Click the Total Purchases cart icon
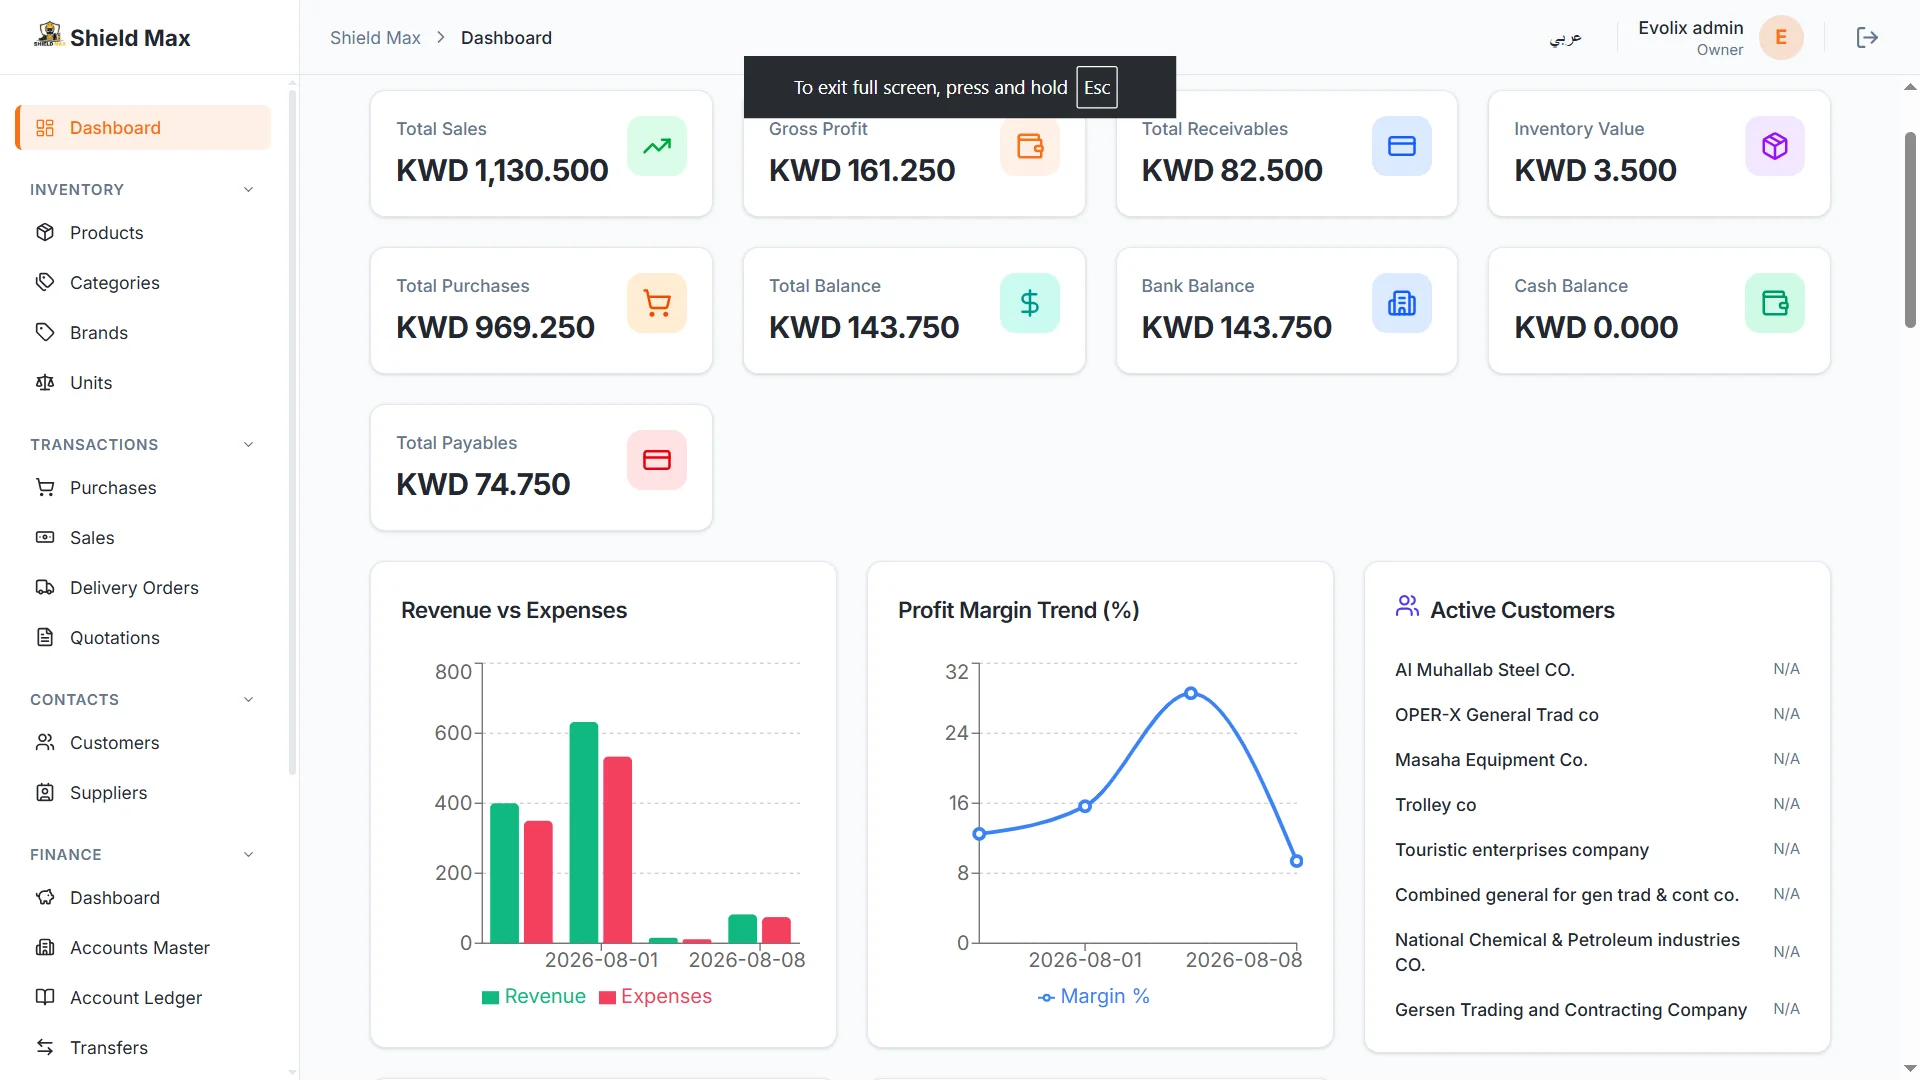The image size is (1920, 1080). pos(657,303)
